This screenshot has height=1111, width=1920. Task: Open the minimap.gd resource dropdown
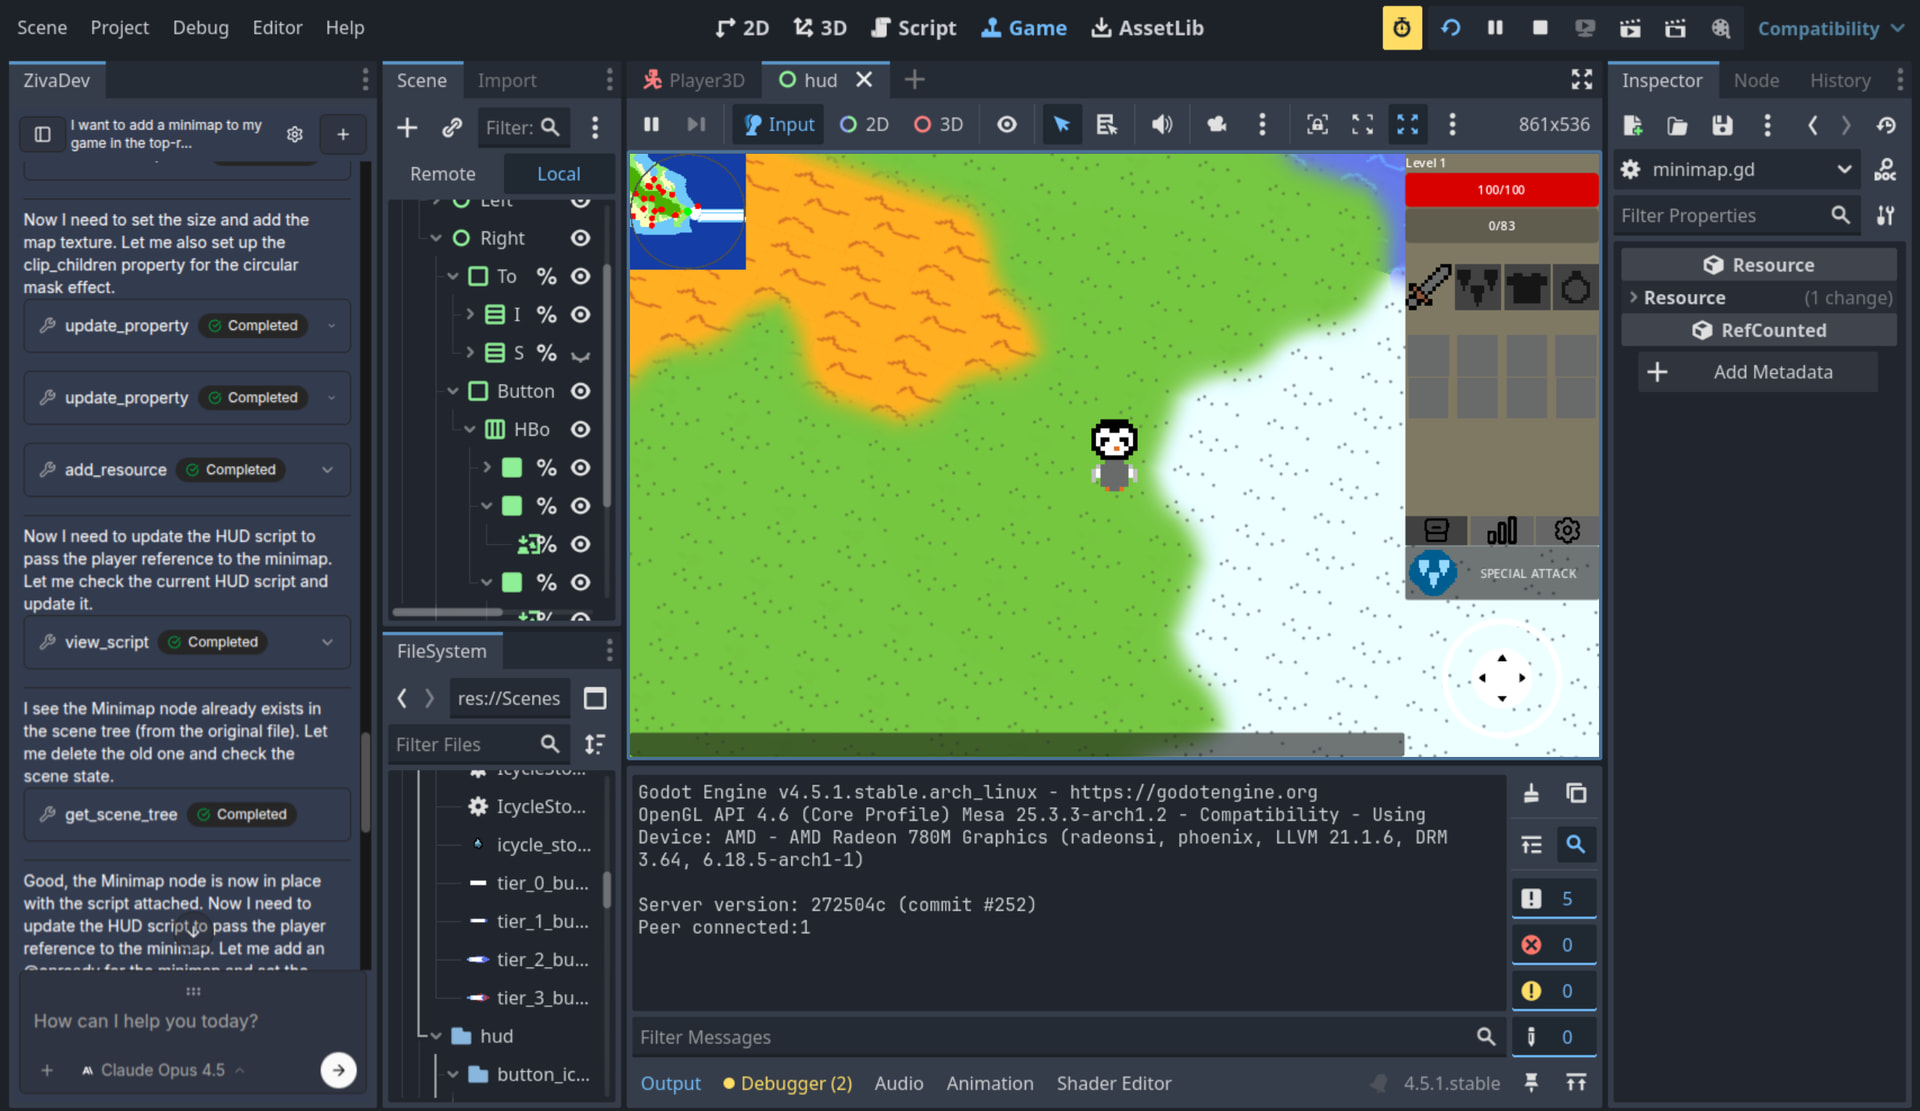pyautogui.click(x=1843, y=169)
